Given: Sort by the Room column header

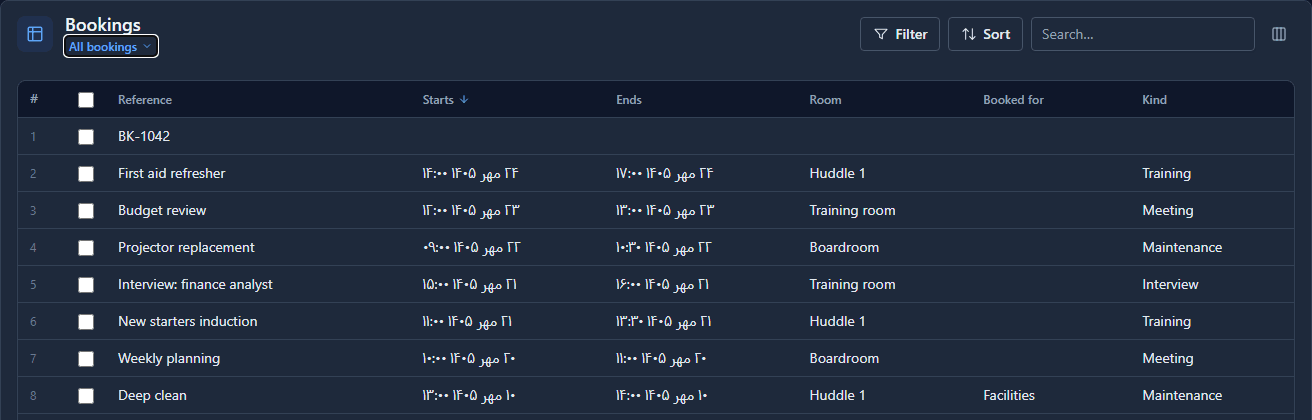Looking at the screenshot, I should 825,100.
